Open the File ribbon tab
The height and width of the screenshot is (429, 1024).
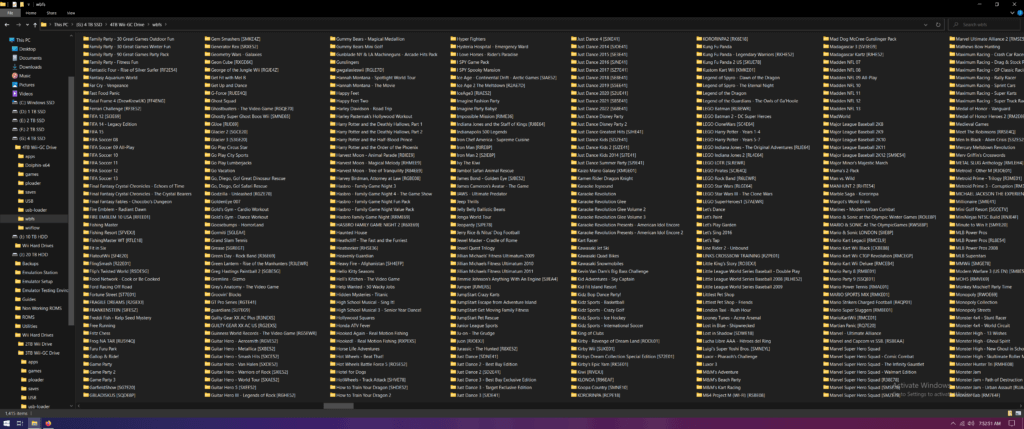point(10,13)
